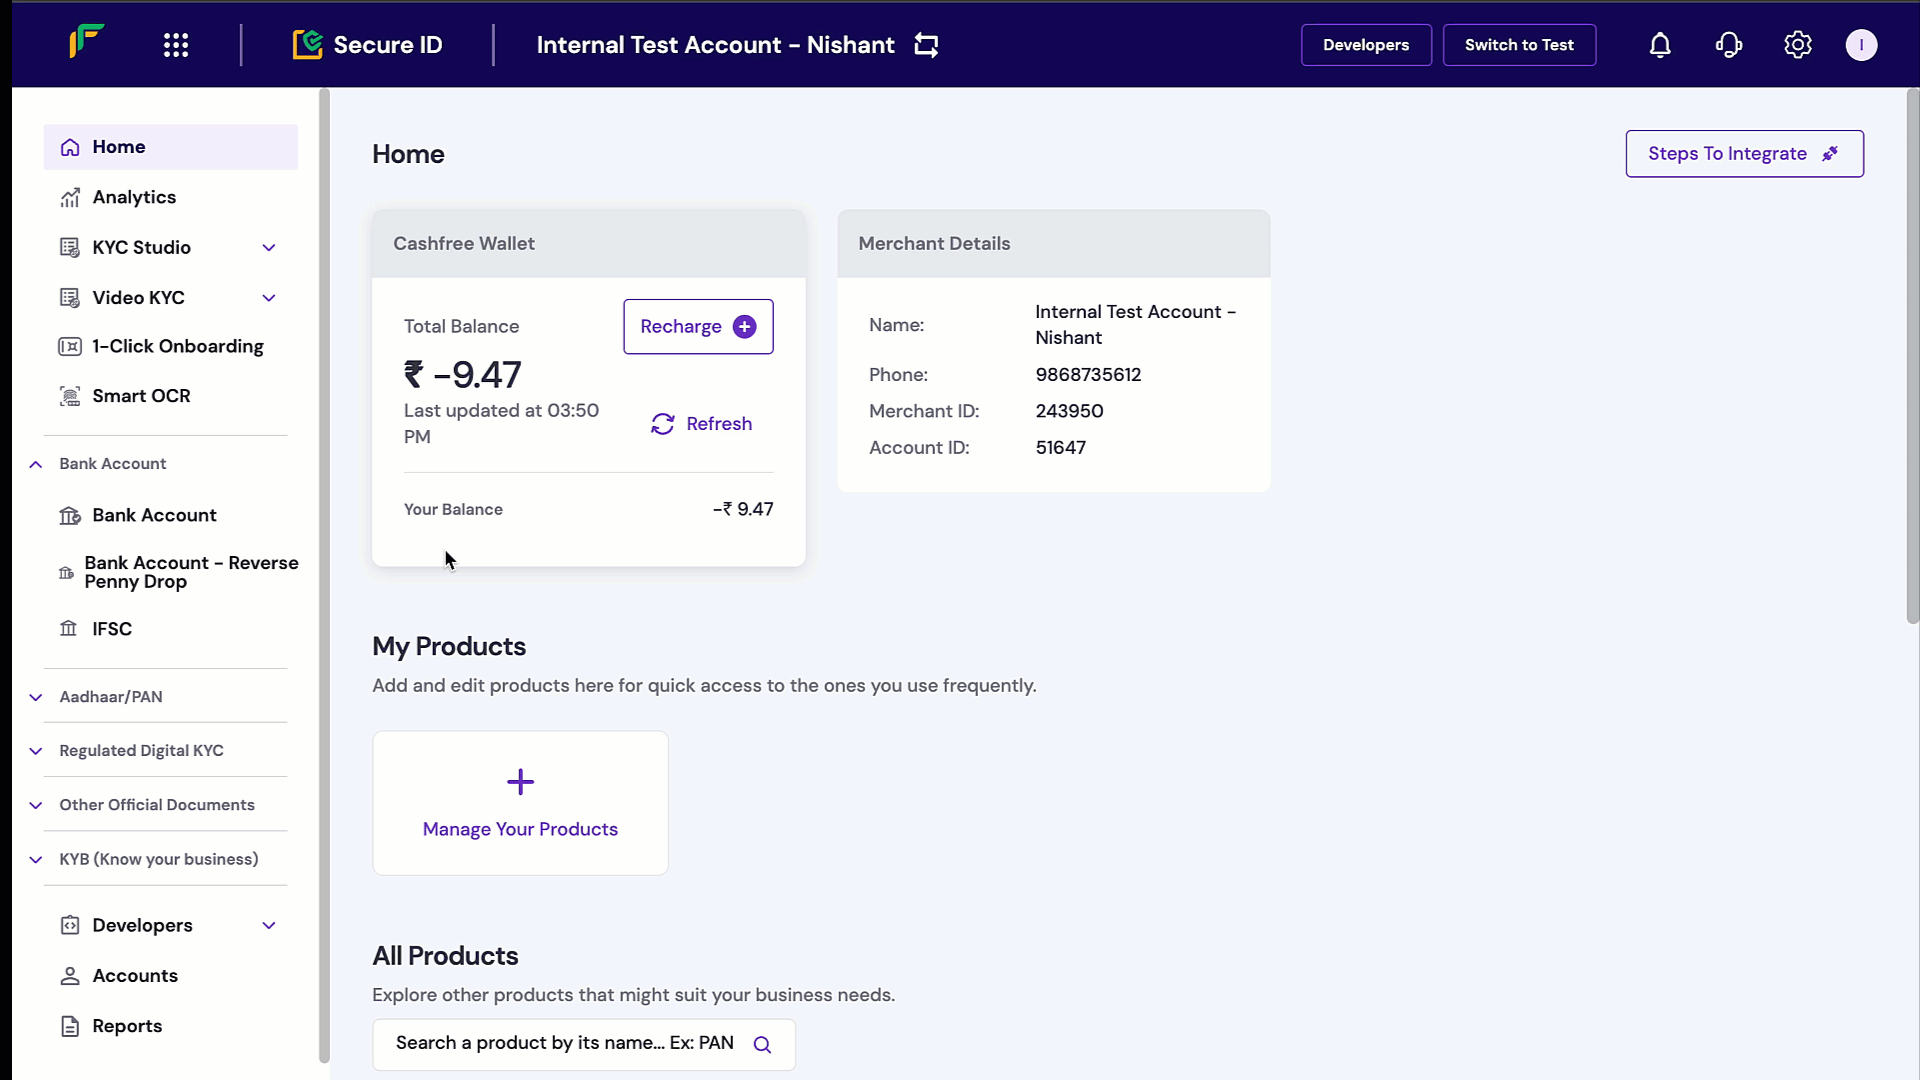Click the Cashfree logo icon
Screen dimensions: 1920x1080
click(x=87, y=42)
